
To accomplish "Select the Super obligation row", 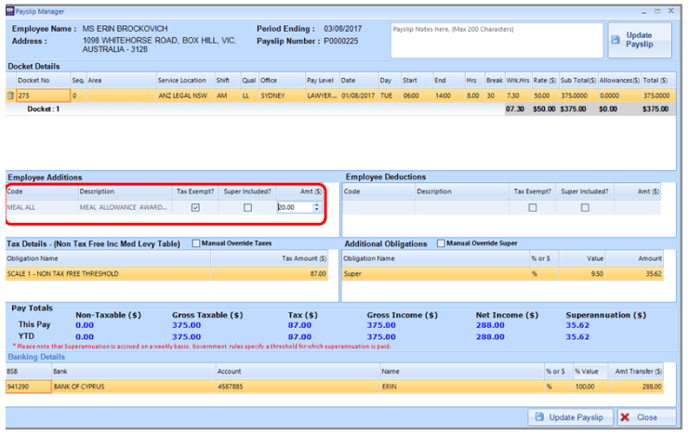I will 502,274.
